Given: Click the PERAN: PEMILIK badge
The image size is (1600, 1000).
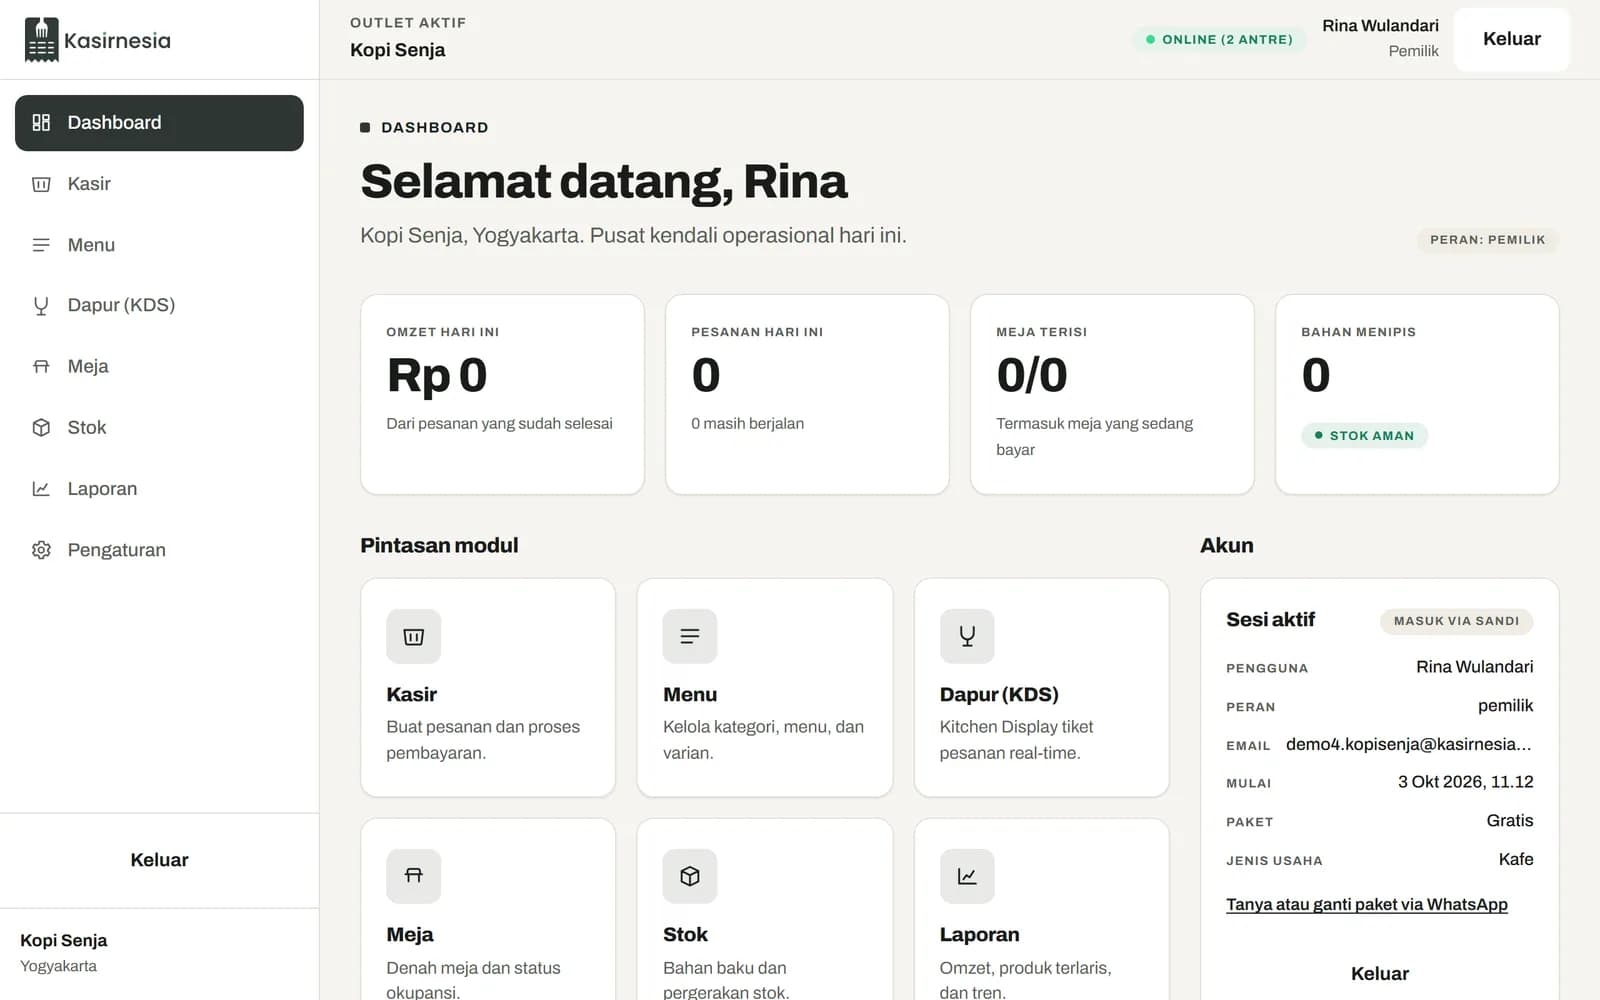Looking at the screenshot, I should point(1487,240).
